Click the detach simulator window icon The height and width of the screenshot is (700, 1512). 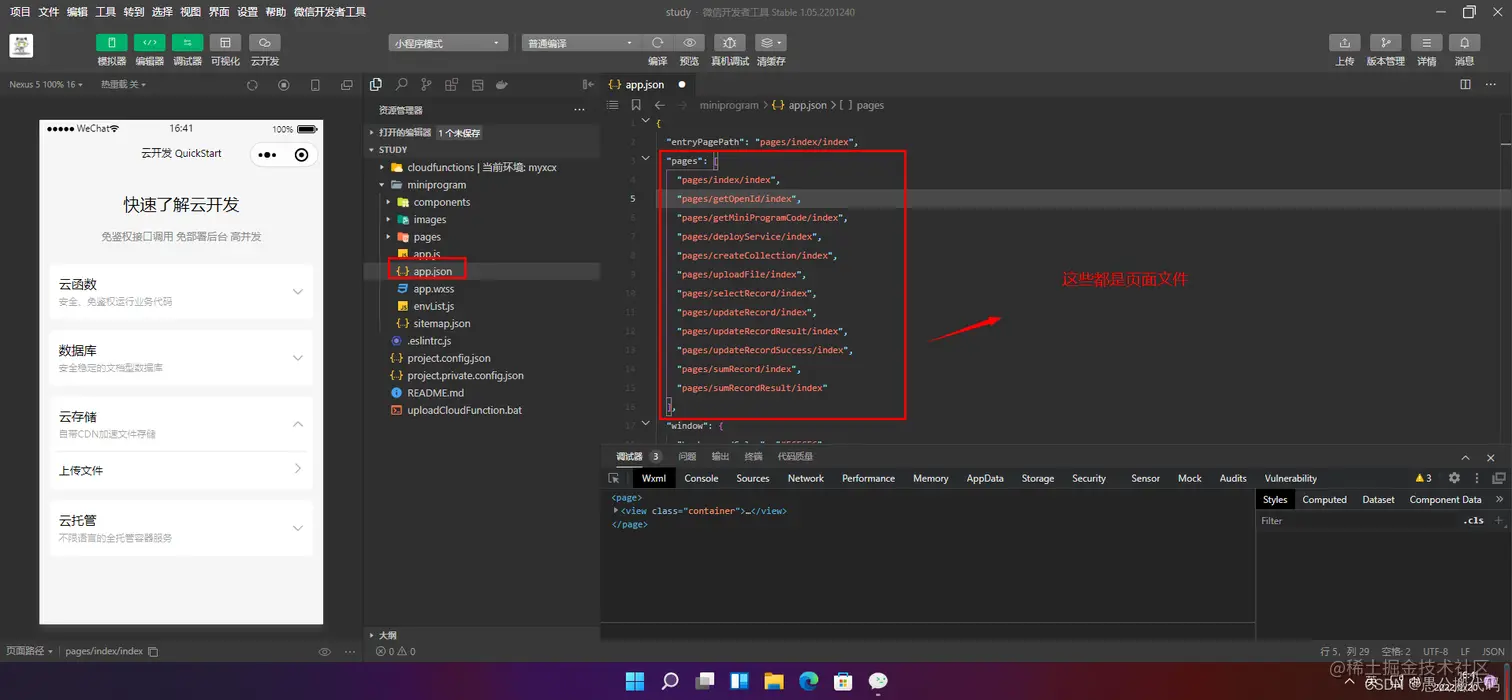click(347, 86)
